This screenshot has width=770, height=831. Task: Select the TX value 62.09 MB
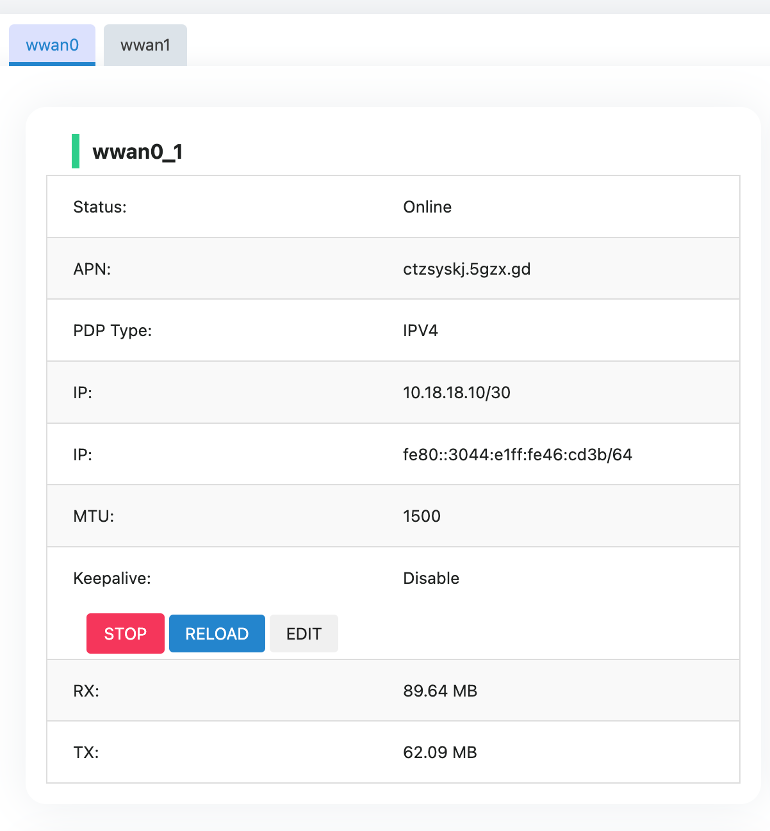click(x=439, y=752)
